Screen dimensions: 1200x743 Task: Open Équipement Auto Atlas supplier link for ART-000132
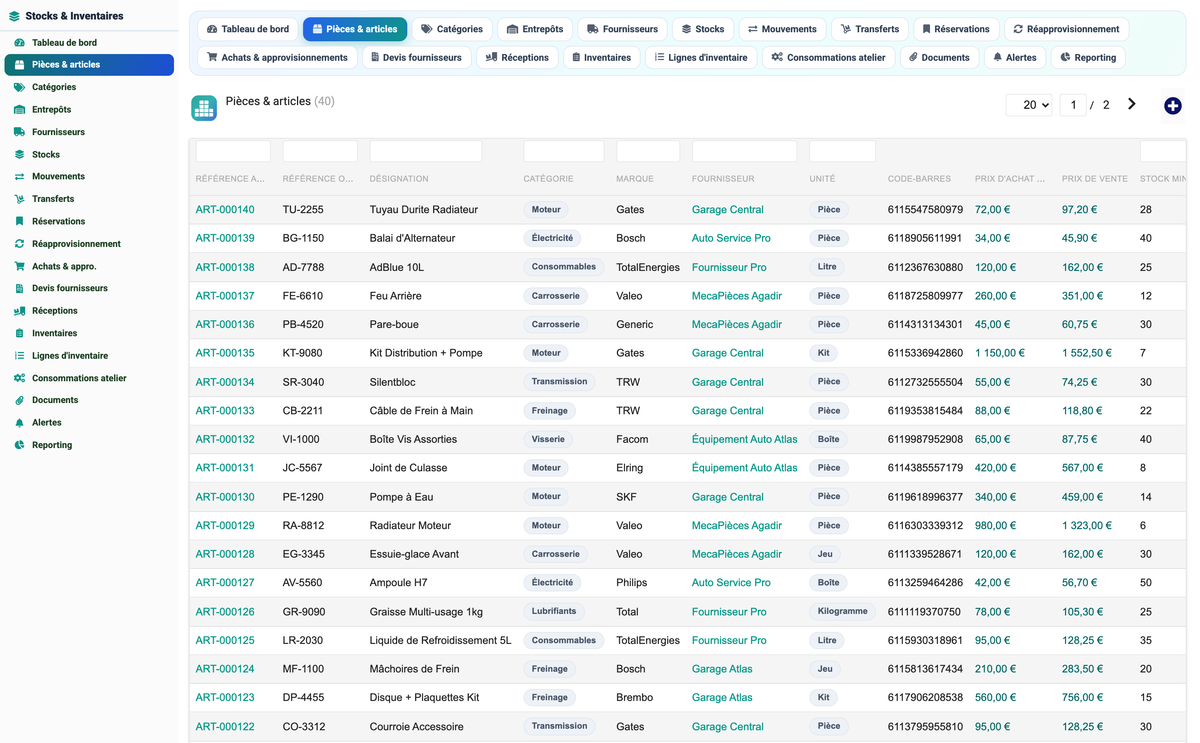745,439
